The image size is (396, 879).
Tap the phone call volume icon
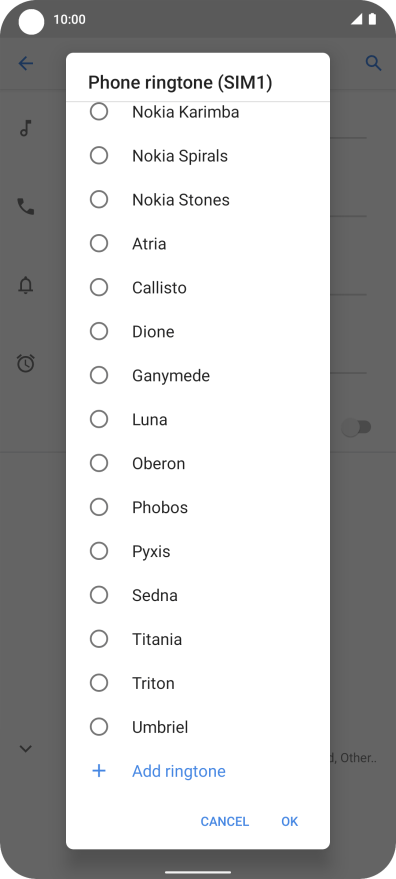coord(26,207)
